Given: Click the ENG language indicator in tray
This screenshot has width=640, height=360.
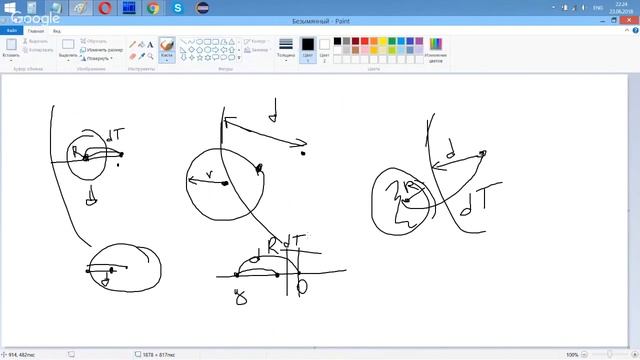Looking at the screenshot, I should click(x=598, y=8).
